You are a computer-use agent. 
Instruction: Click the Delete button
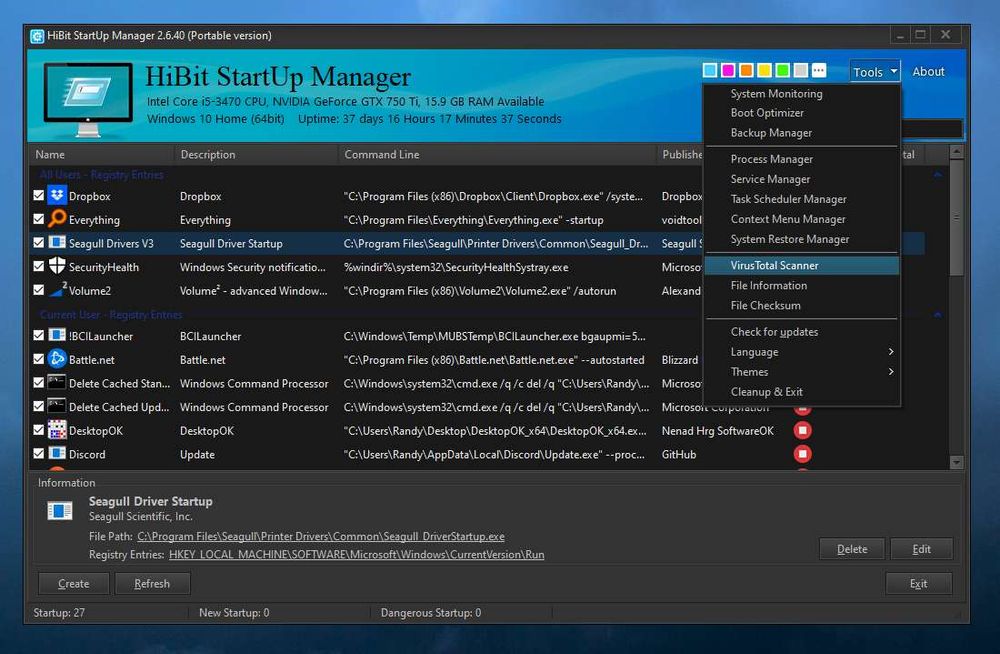click(852, 549)
